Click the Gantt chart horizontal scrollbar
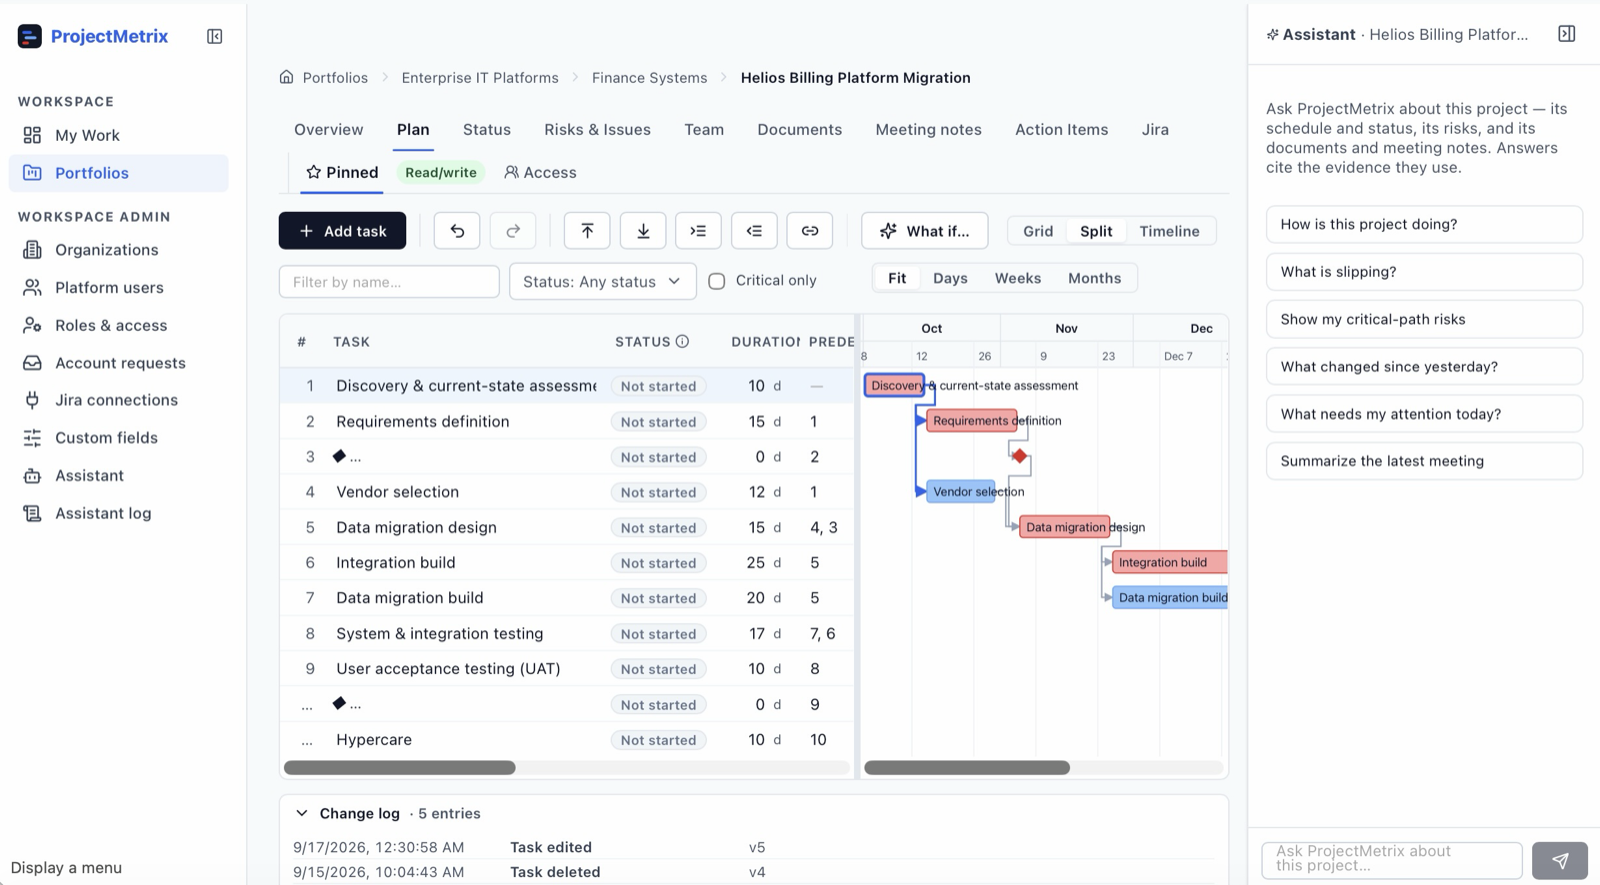 967,768
